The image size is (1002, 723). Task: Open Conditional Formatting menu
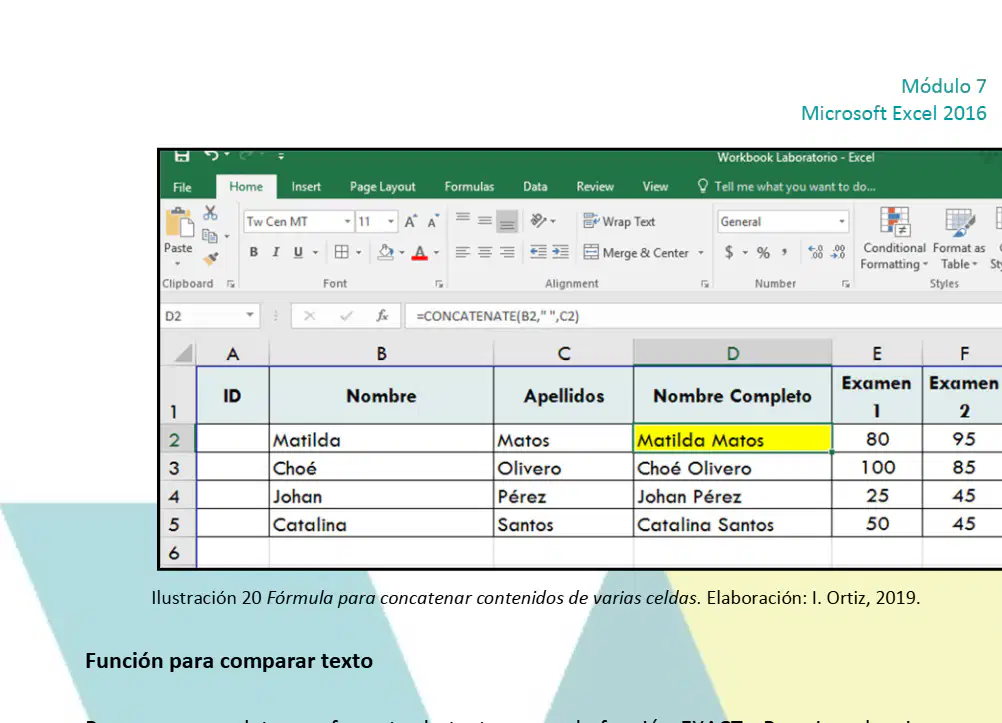tap(894, 238)
